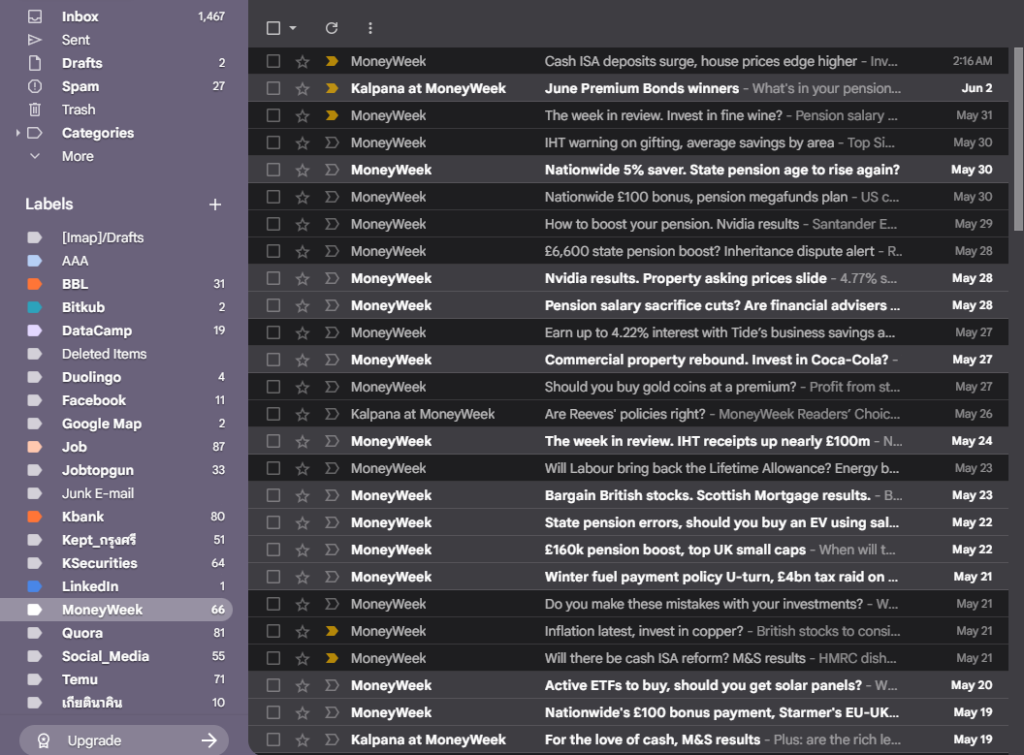Open the Drafts folder

click(x=116, y=63)
